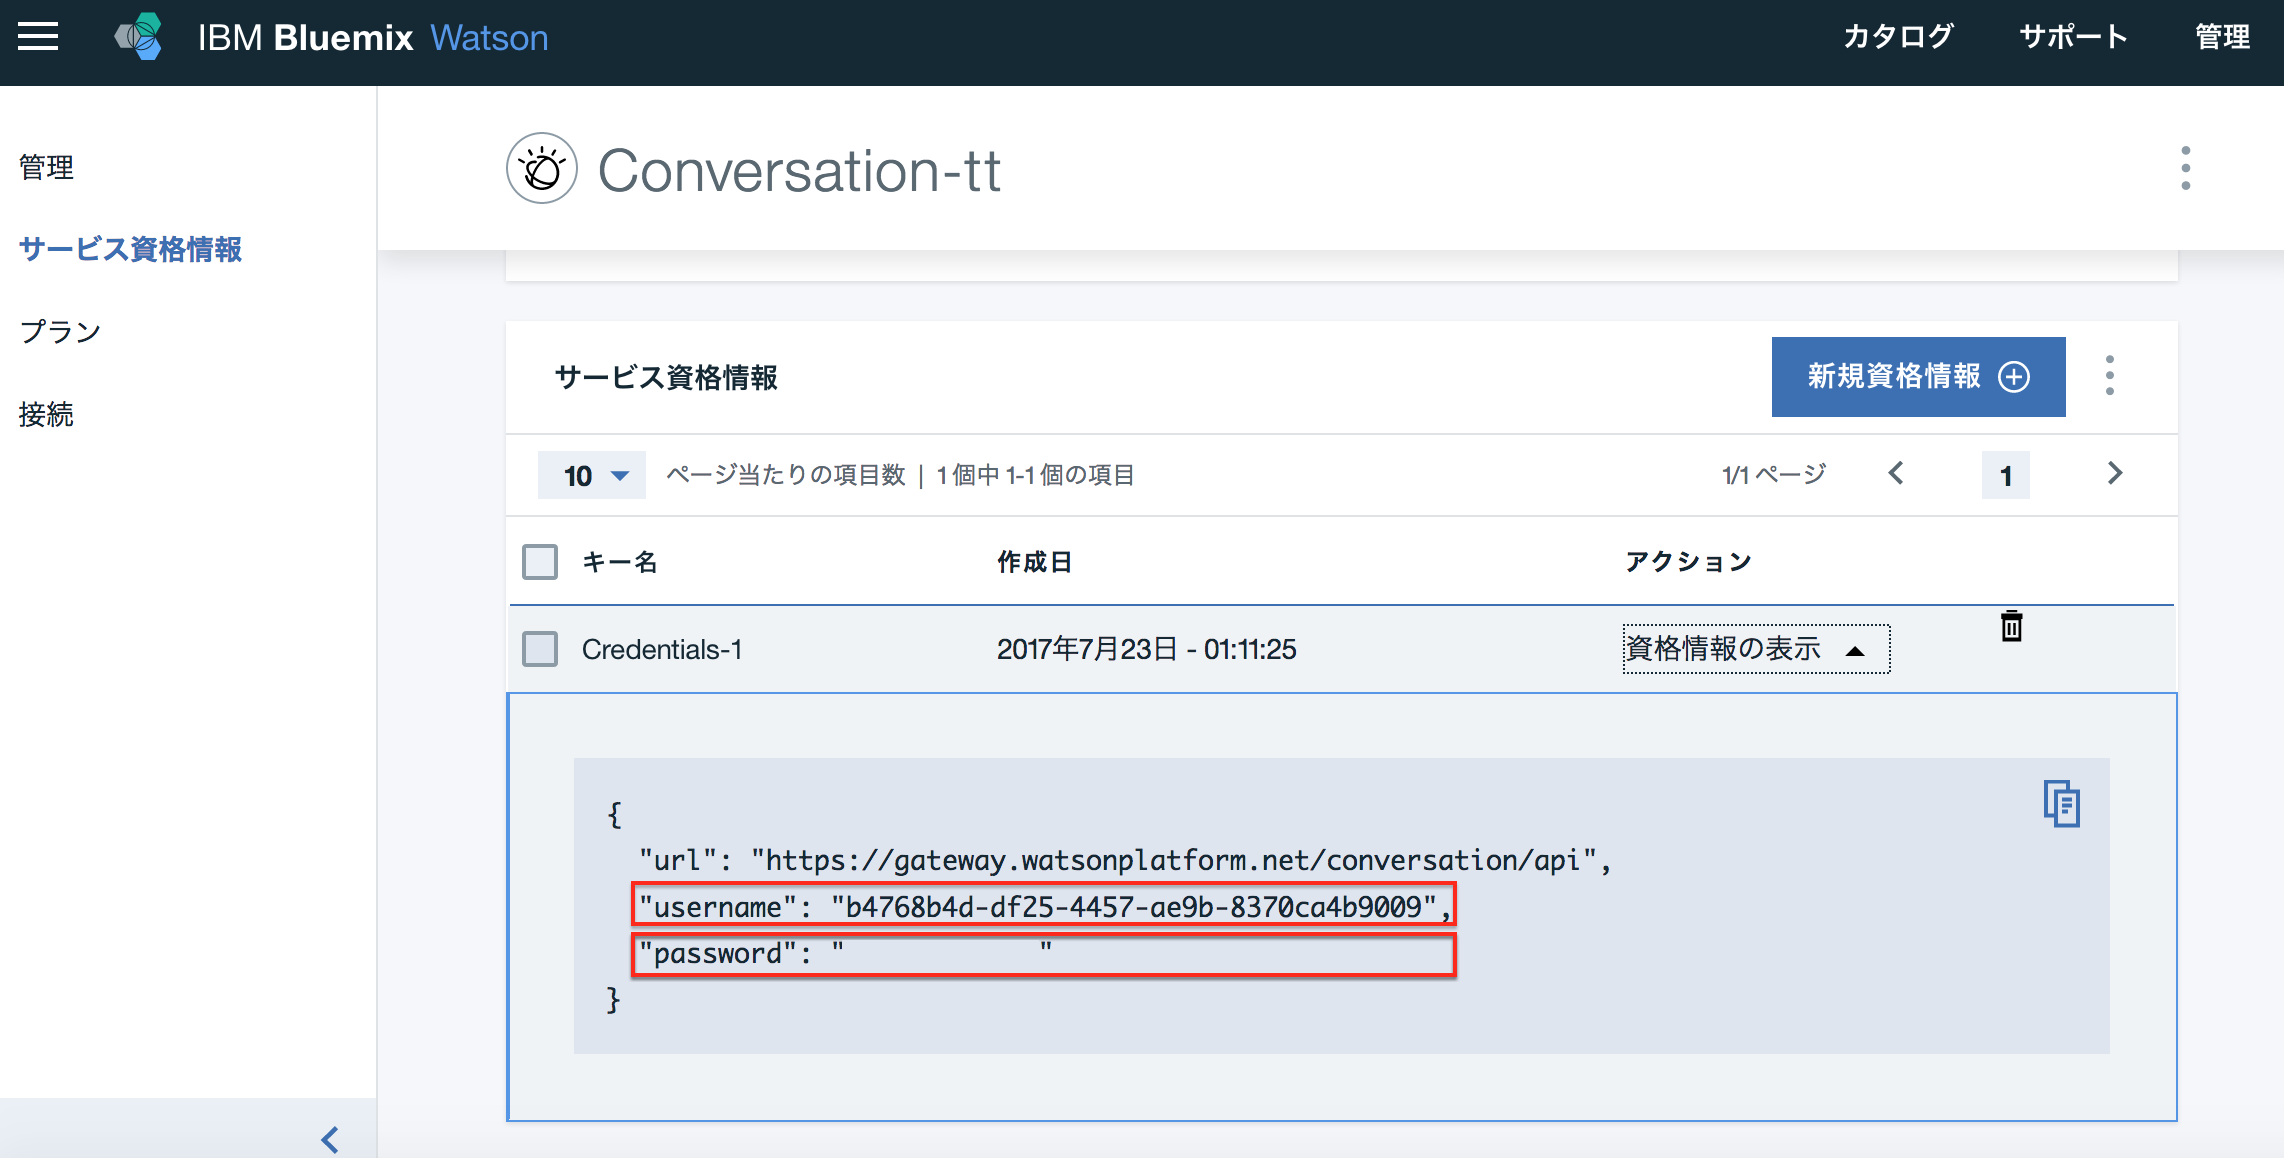Click the Watson Conversation service icon

[x=542, y=168]
